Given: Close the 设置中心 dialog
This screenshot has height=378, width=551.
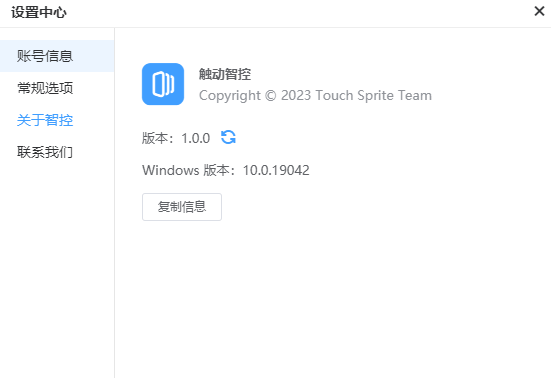Looking at the screenshot, I should (x=539, y=11).
